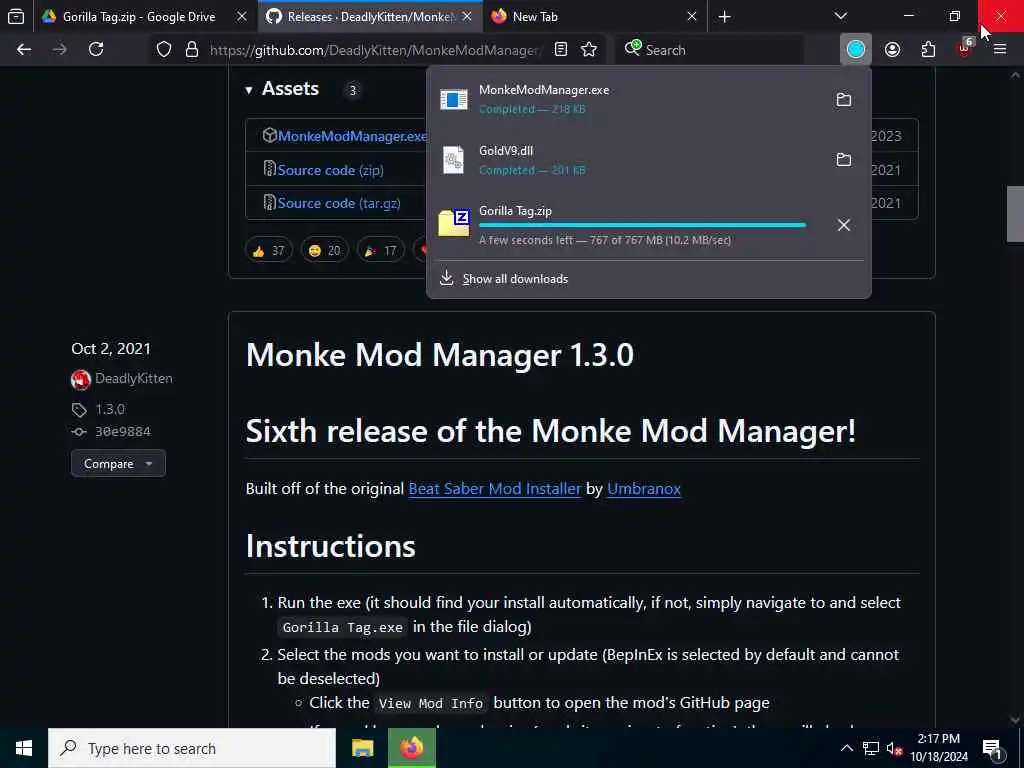This screenshot has width=1024, height=768.
Task: Click the page vertical scrollbar thumb
Action: pyautogui.click(x=1015, y=214)
